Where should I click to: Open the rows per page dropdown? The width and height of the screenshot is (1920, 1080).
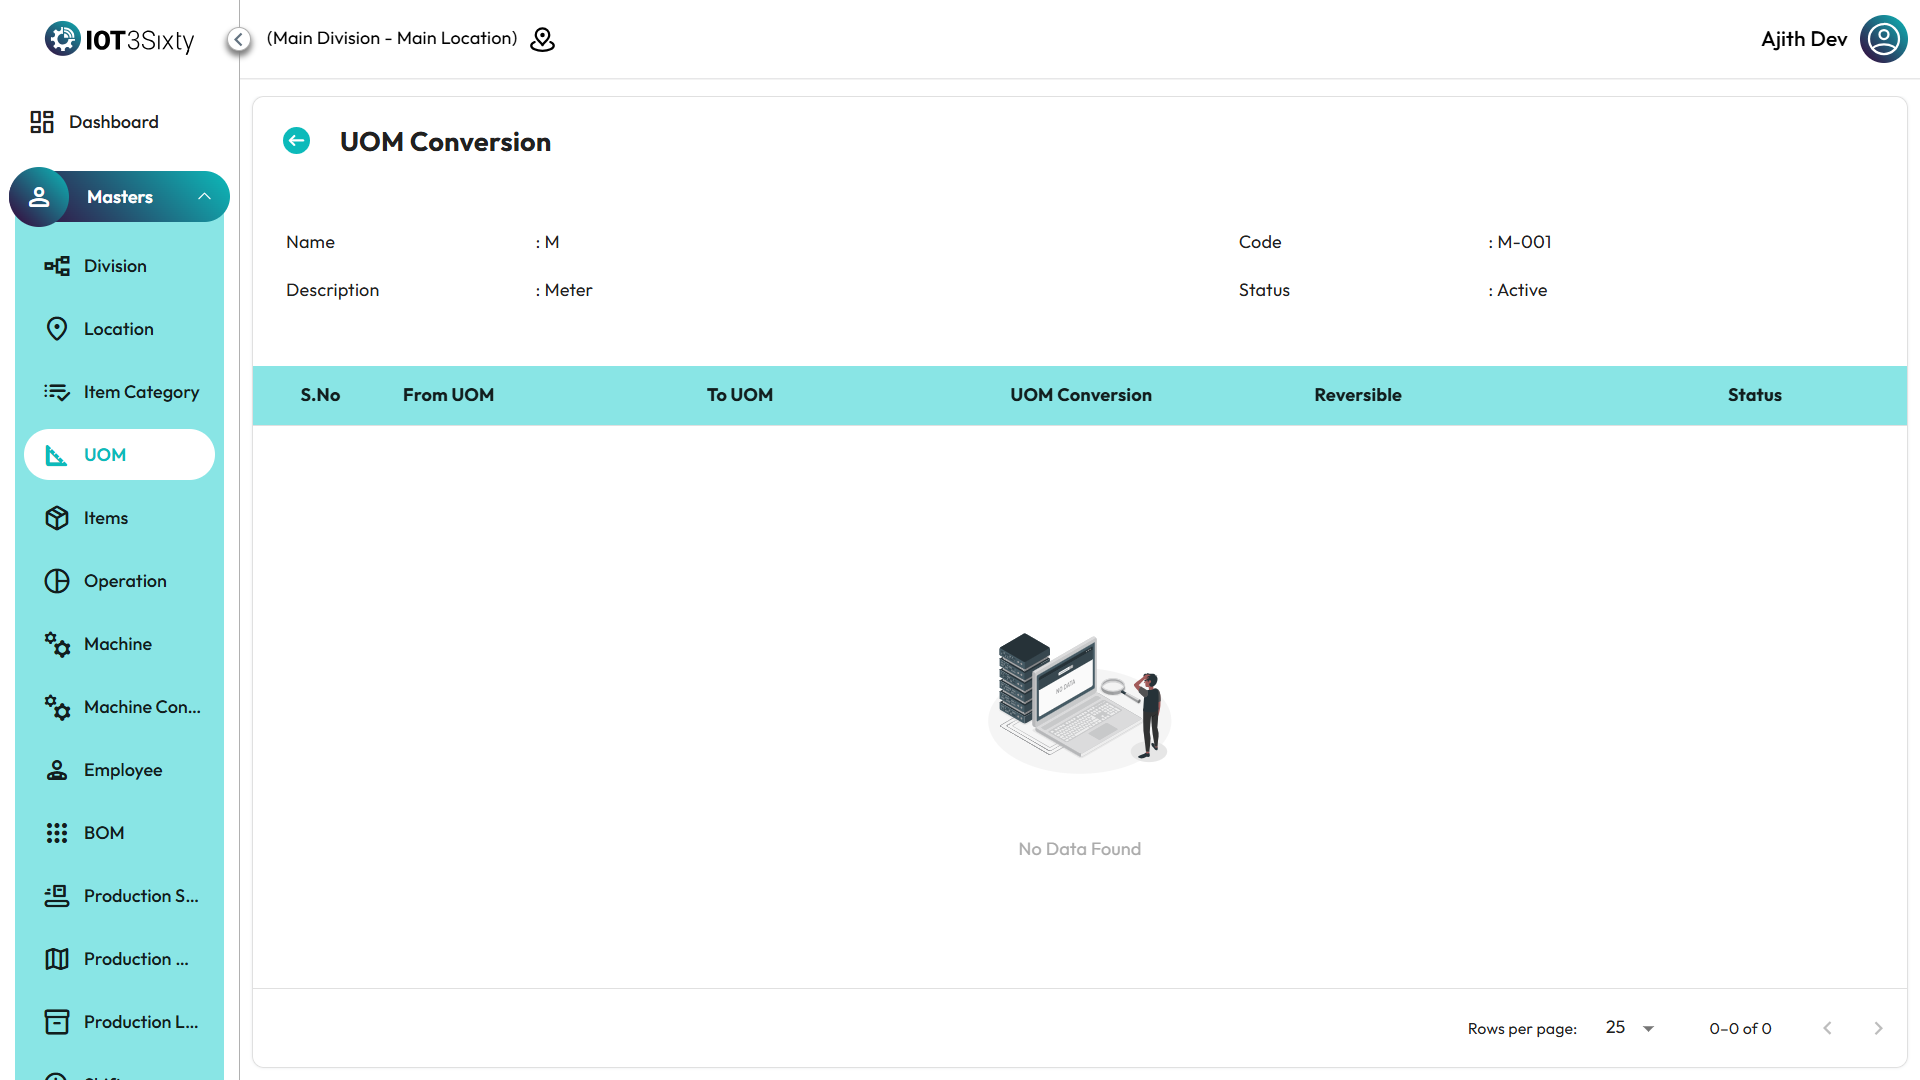[1630, 1028]
